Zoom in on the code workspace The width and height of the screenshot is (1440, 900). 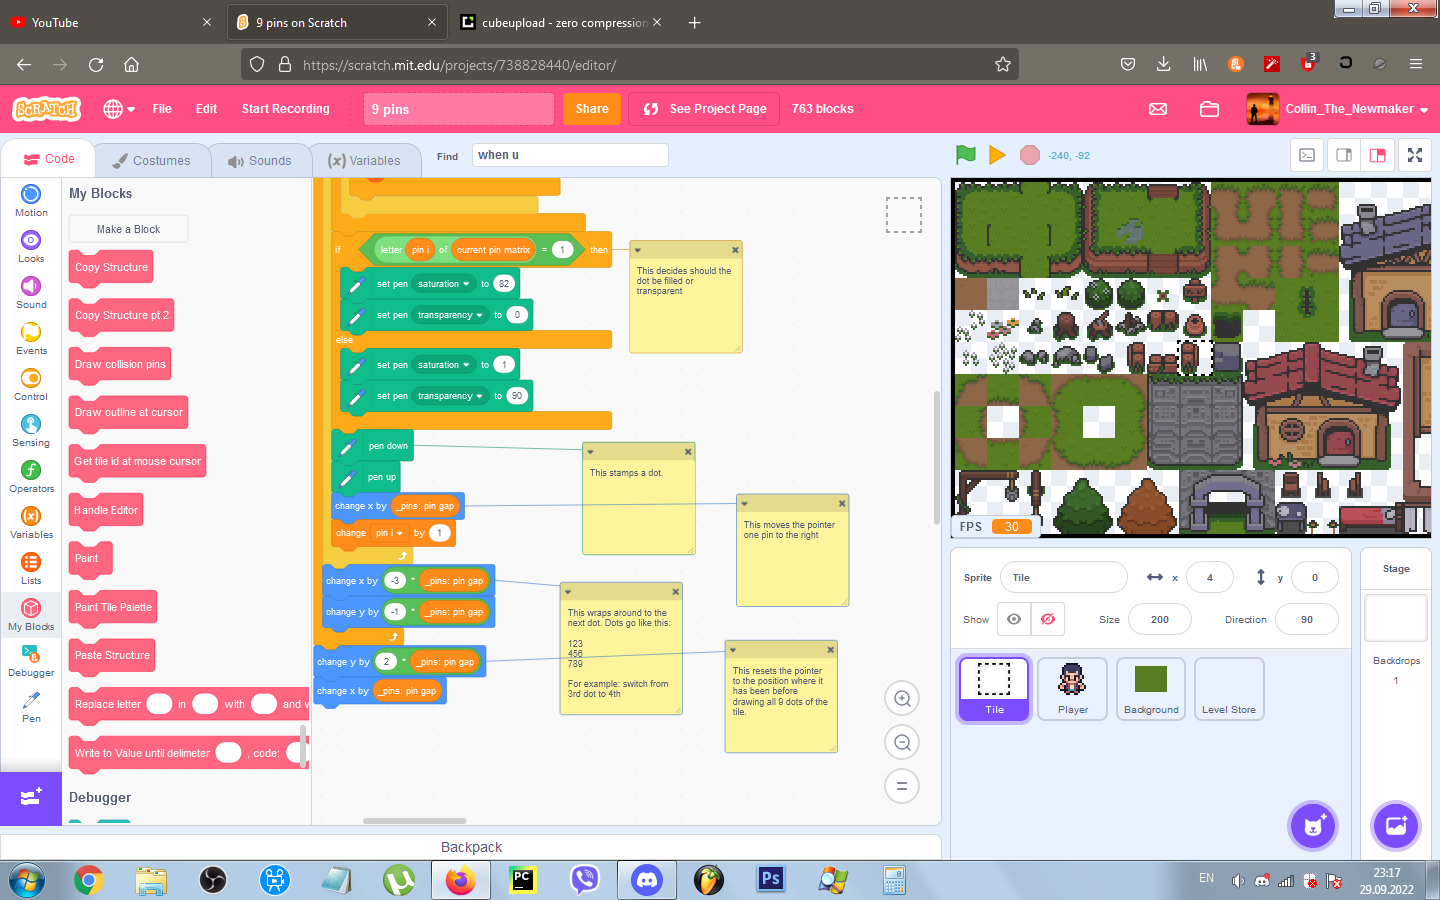[902, 699]
